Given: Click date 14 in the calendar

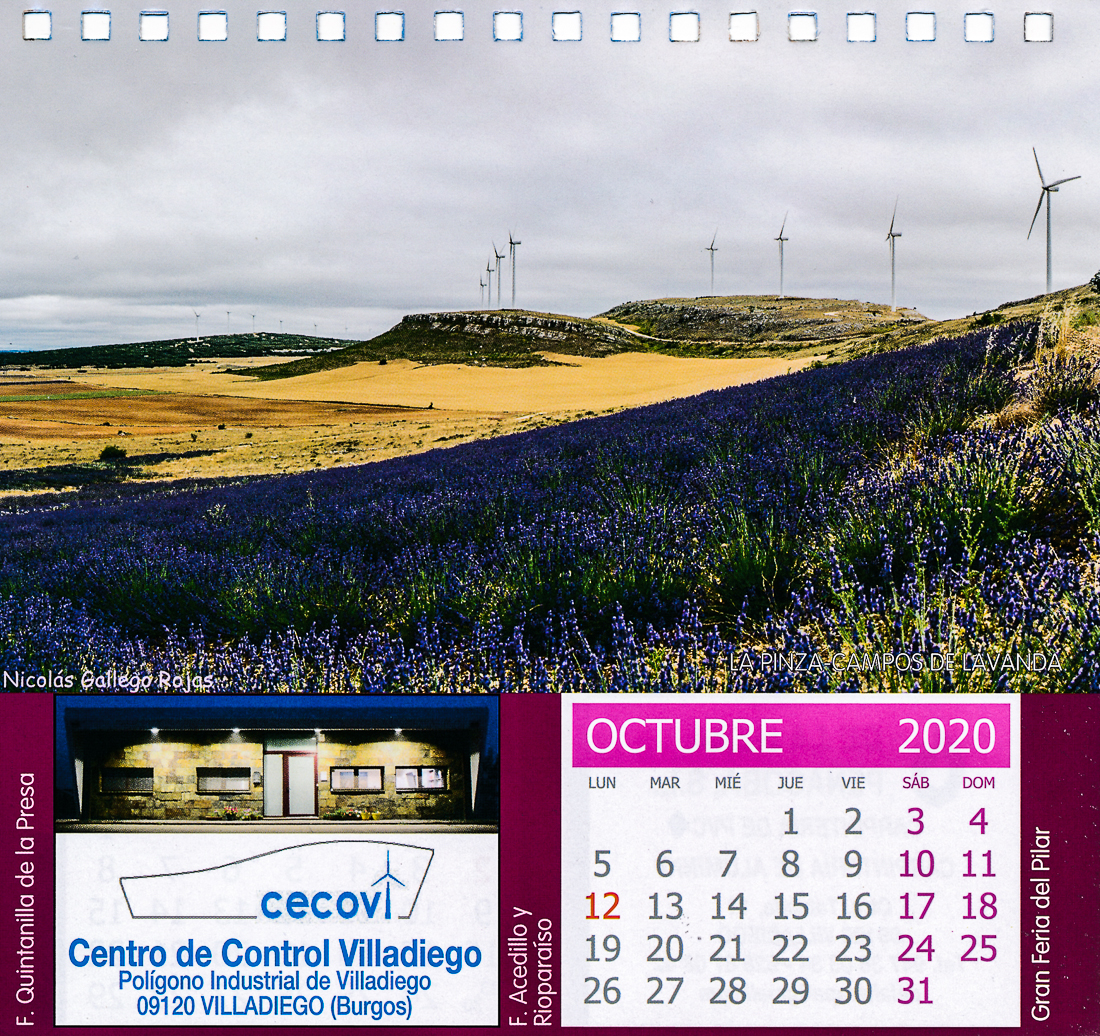Looking at the screenshot, I should pos(728,907).
